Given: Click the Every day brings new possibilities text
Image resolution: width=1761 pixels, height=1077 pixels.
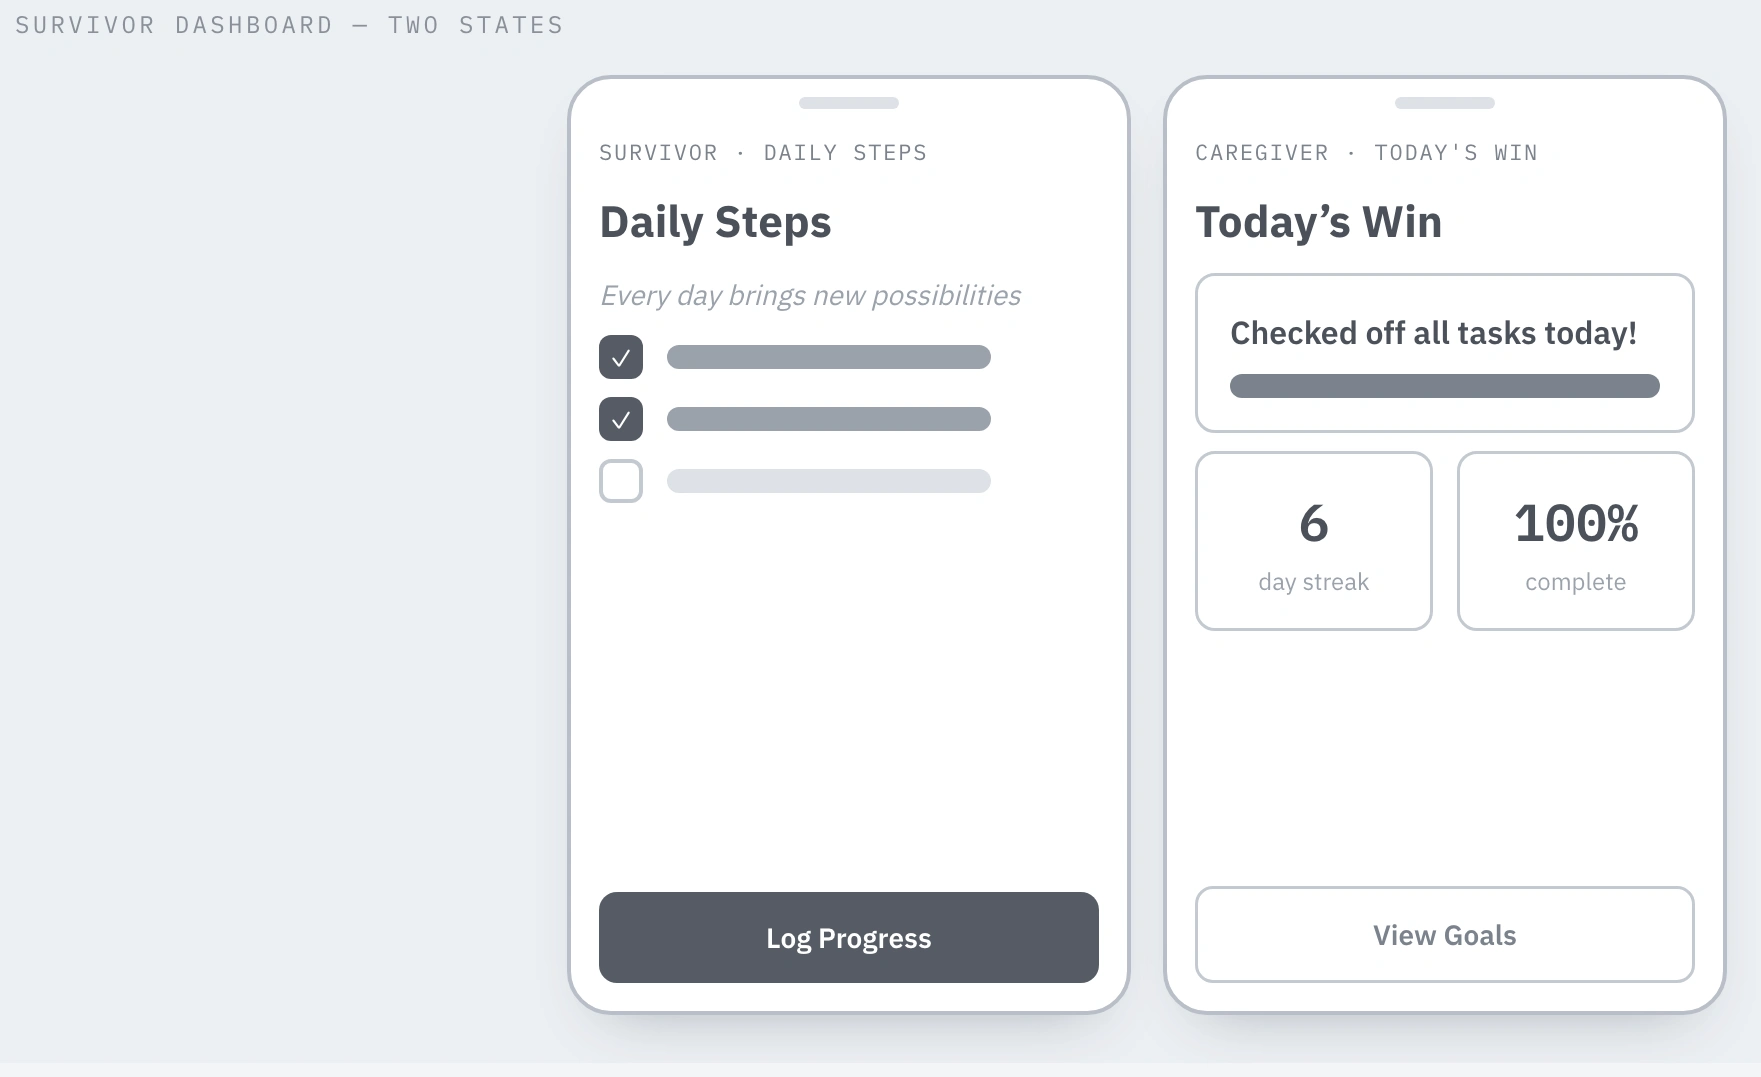Looking at the screenshot, I should pyautogui.click(x=810, y=296).
